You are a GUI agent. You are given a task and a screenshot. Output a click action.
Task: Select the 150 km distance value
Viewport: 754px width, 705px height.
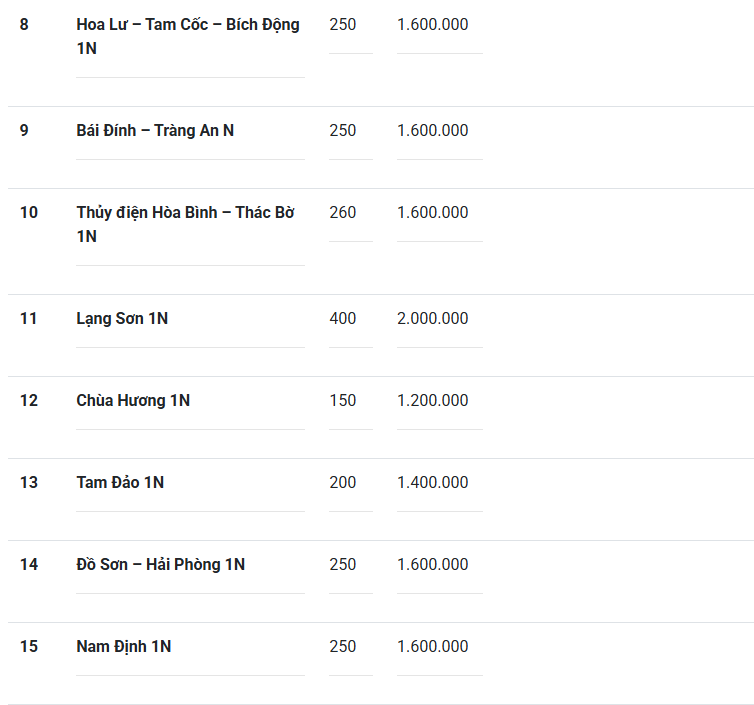tap(342, 400)
